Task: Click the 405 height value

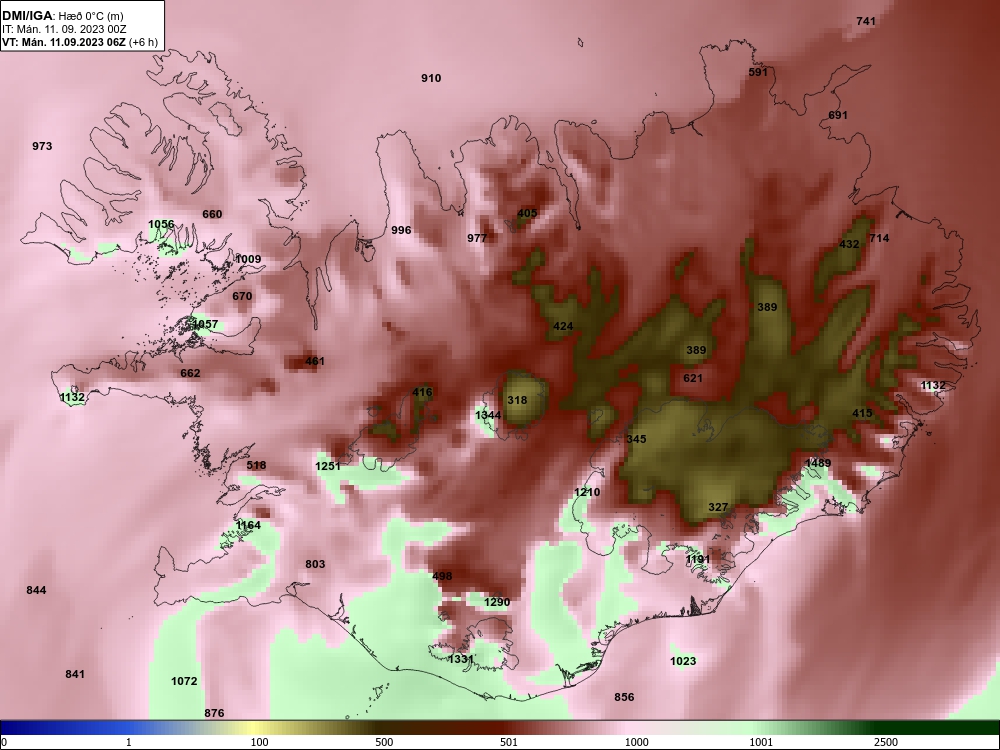Action: (527, 214)
